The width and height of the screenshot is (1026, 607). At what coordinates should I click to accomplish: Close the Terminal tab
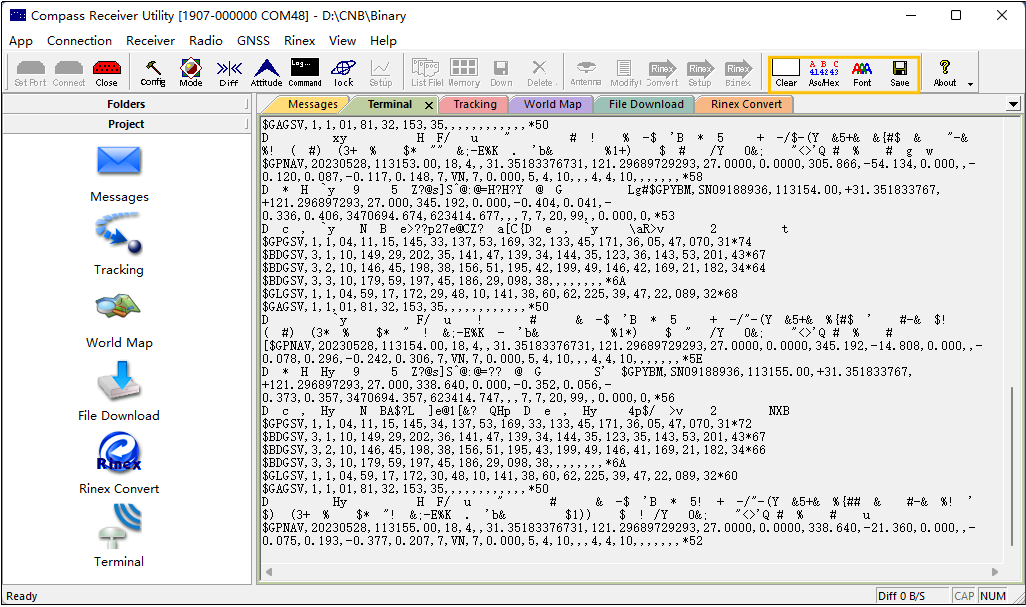coord(429,105)
